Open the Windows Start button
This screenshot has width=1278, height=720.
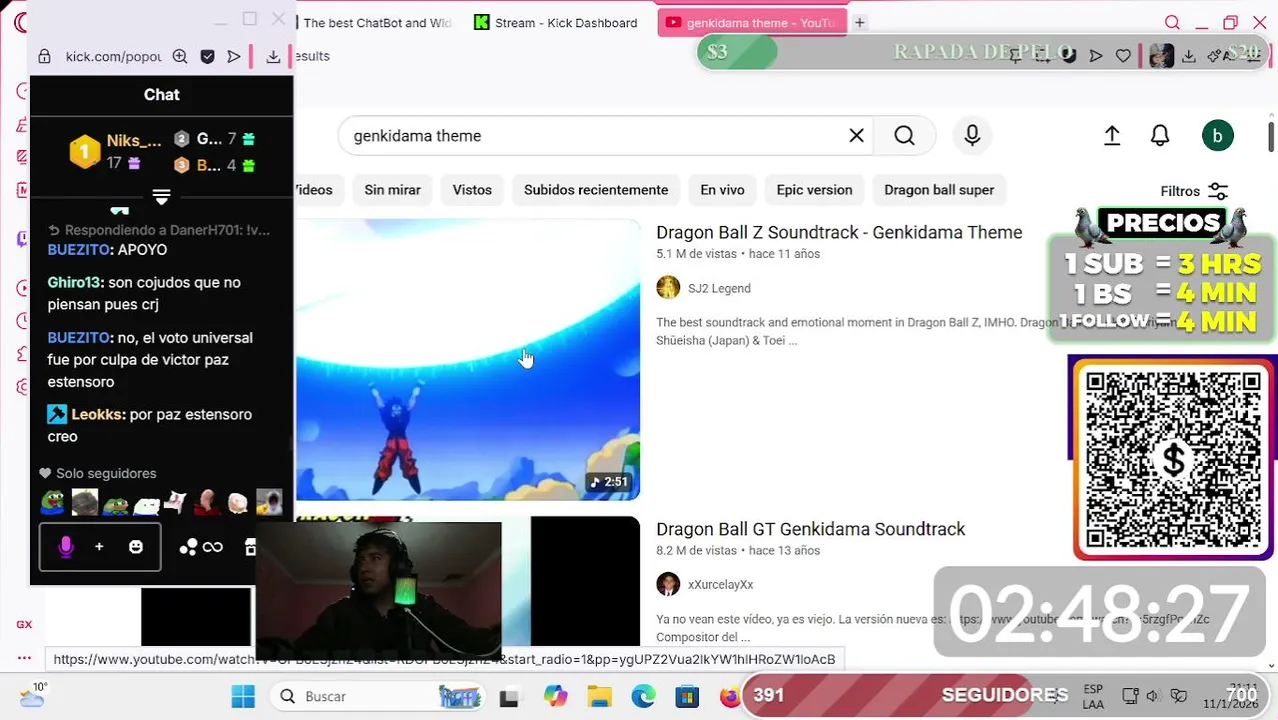point(243,696)
